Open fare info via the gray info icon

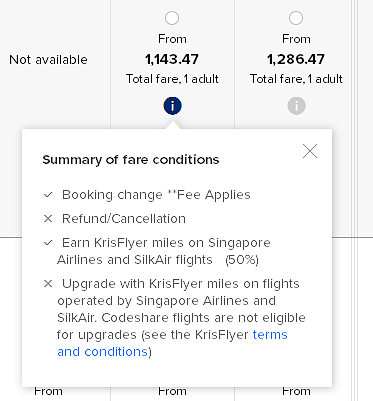(x=296, y=106)
